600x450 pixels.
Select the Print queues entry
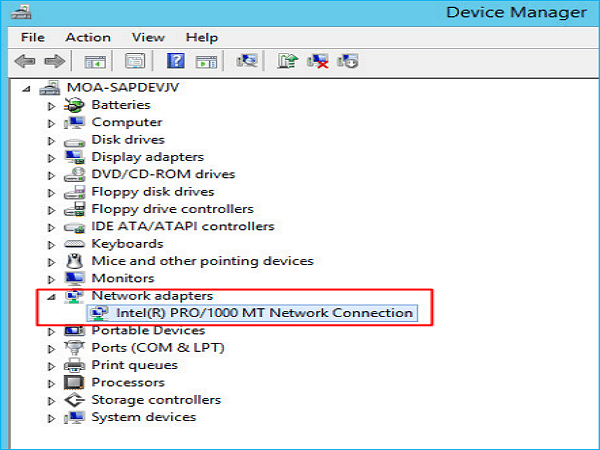pyautogui.click(x=134, y=365)
